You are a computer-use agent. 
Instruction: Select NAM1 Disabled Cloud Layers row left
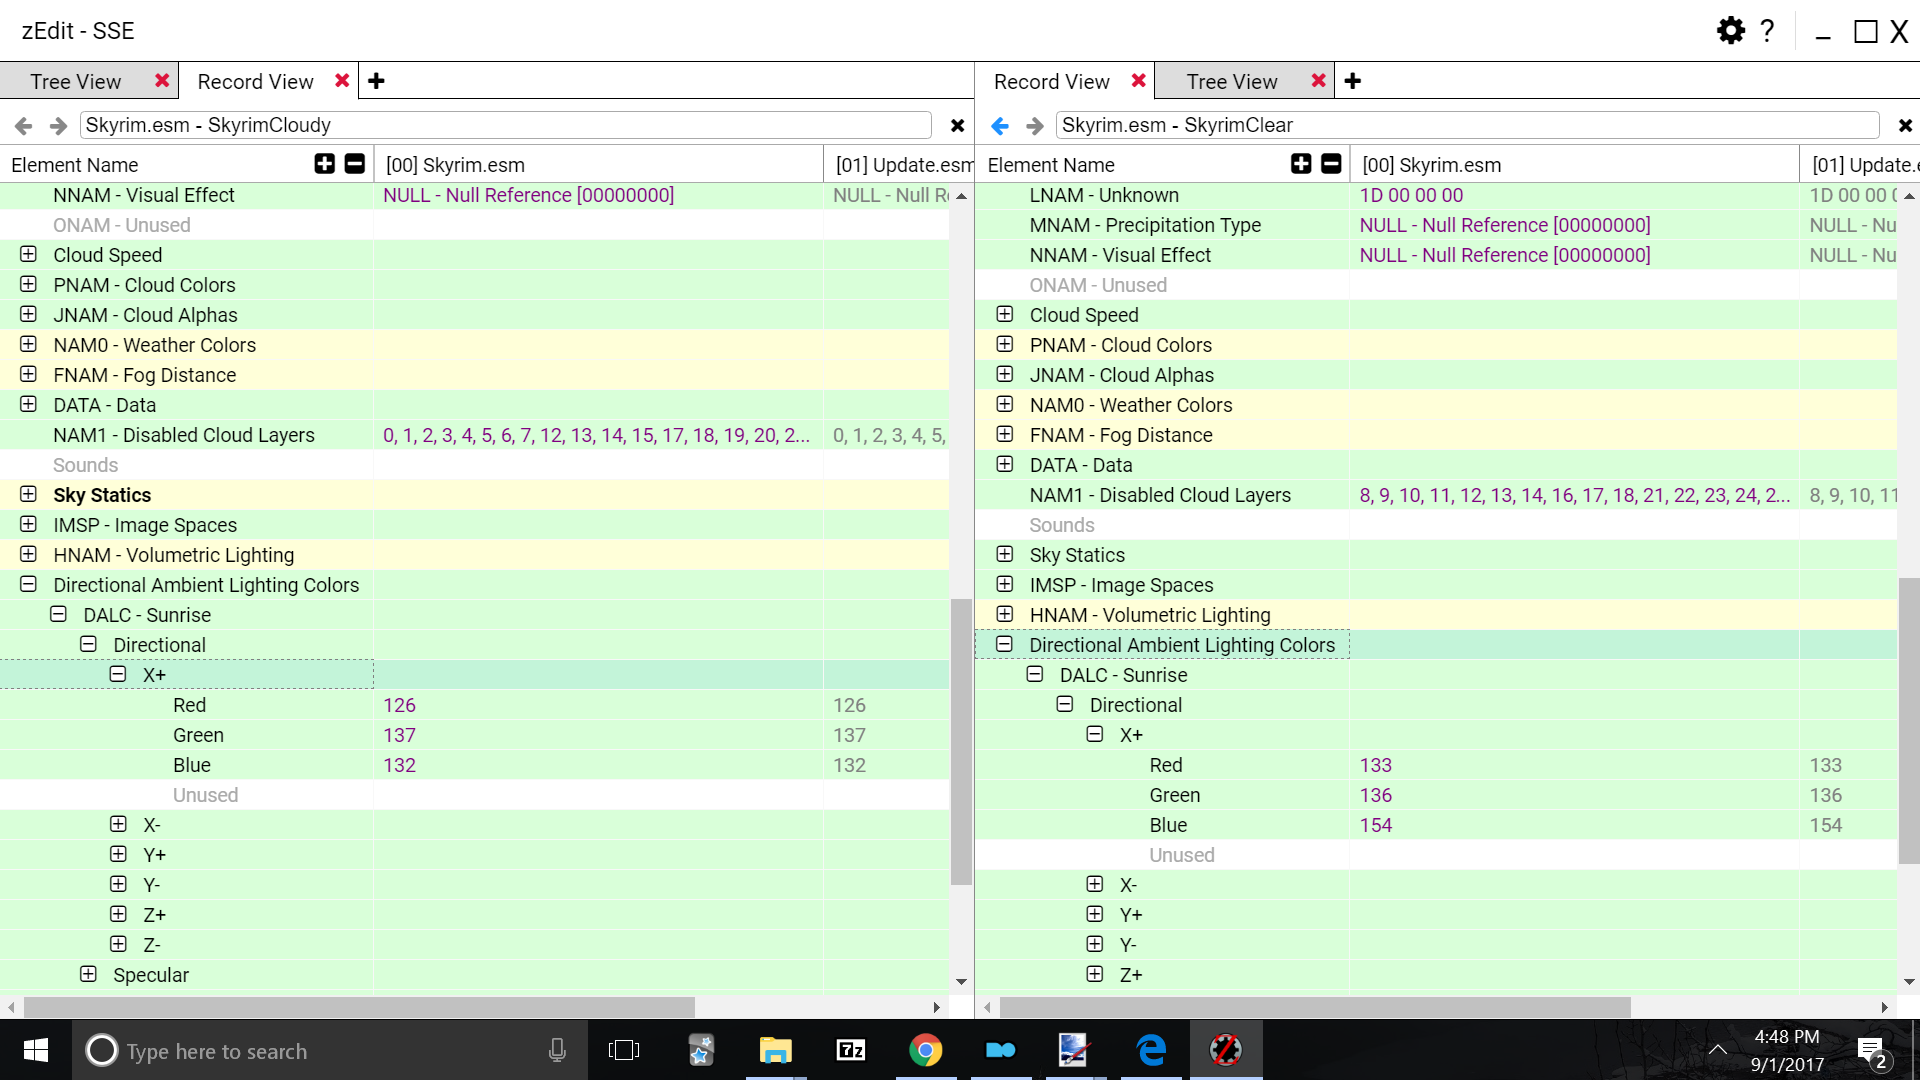pos(474,435)
